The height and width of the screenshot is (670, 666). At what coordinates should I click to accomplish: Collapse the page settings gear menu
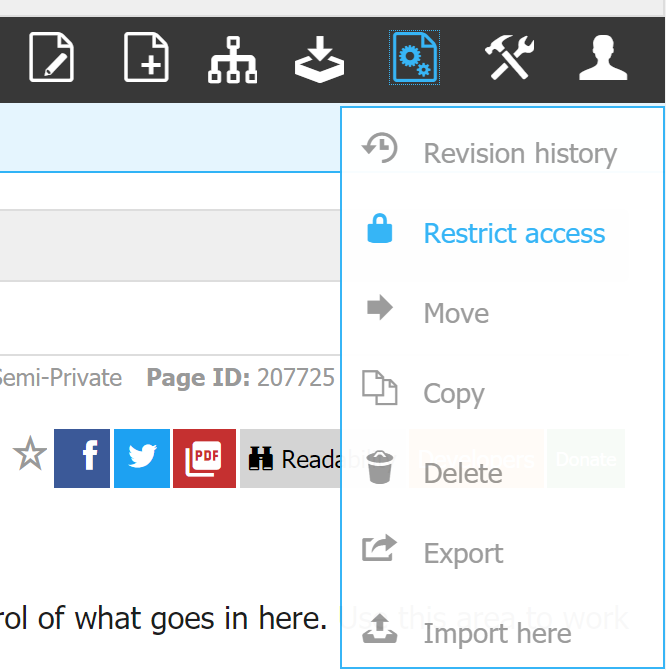[414, 58]
